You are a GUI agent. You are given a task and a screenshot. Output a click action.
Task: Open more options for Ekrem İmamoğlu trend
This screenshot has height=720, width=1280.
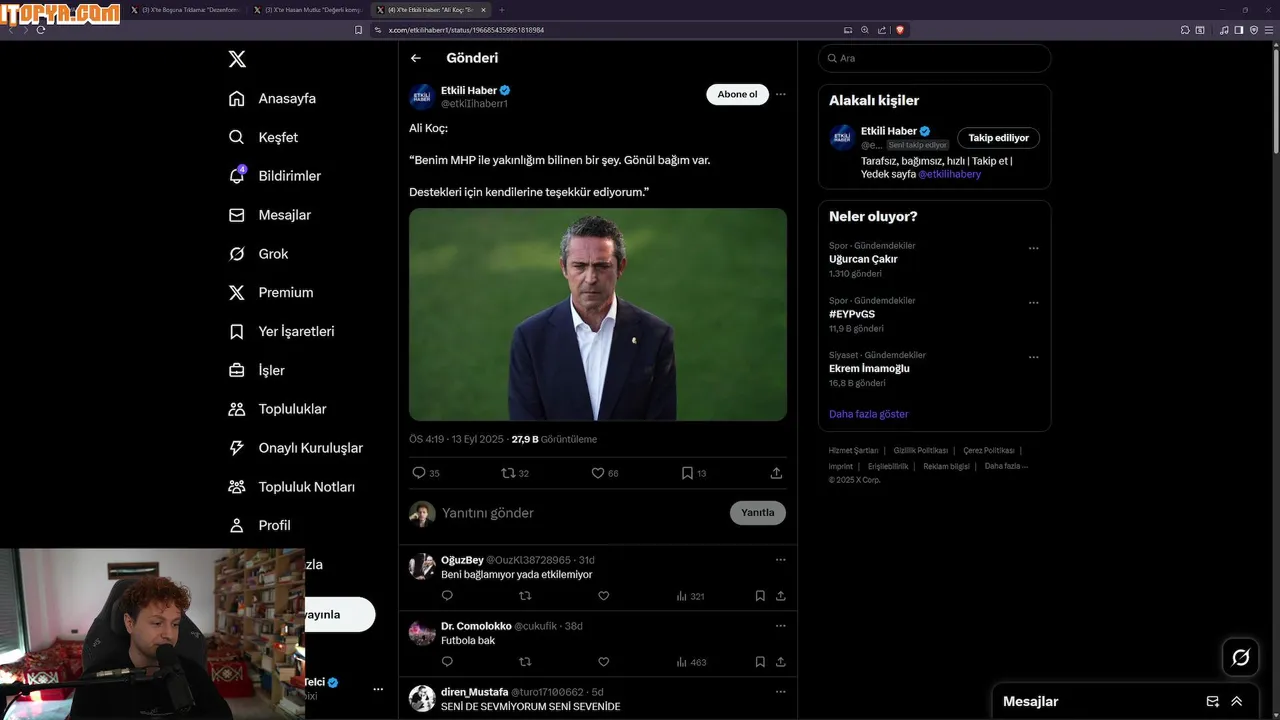pyautogui.click(x=1033, y=357)
